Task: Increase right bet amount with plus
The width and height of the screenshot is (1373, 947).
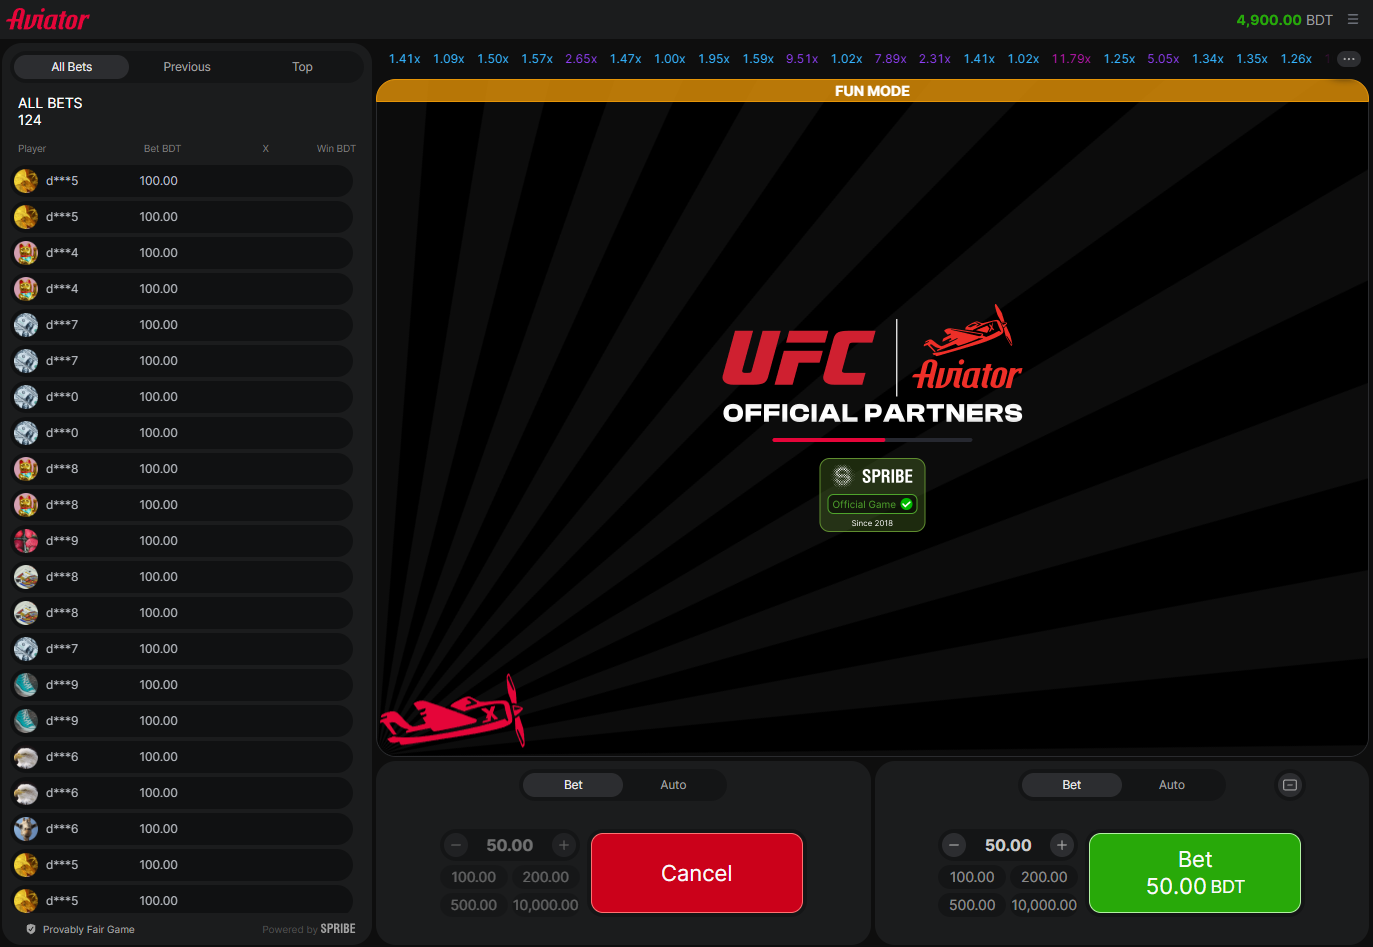Action: (x=1062, y=845)
